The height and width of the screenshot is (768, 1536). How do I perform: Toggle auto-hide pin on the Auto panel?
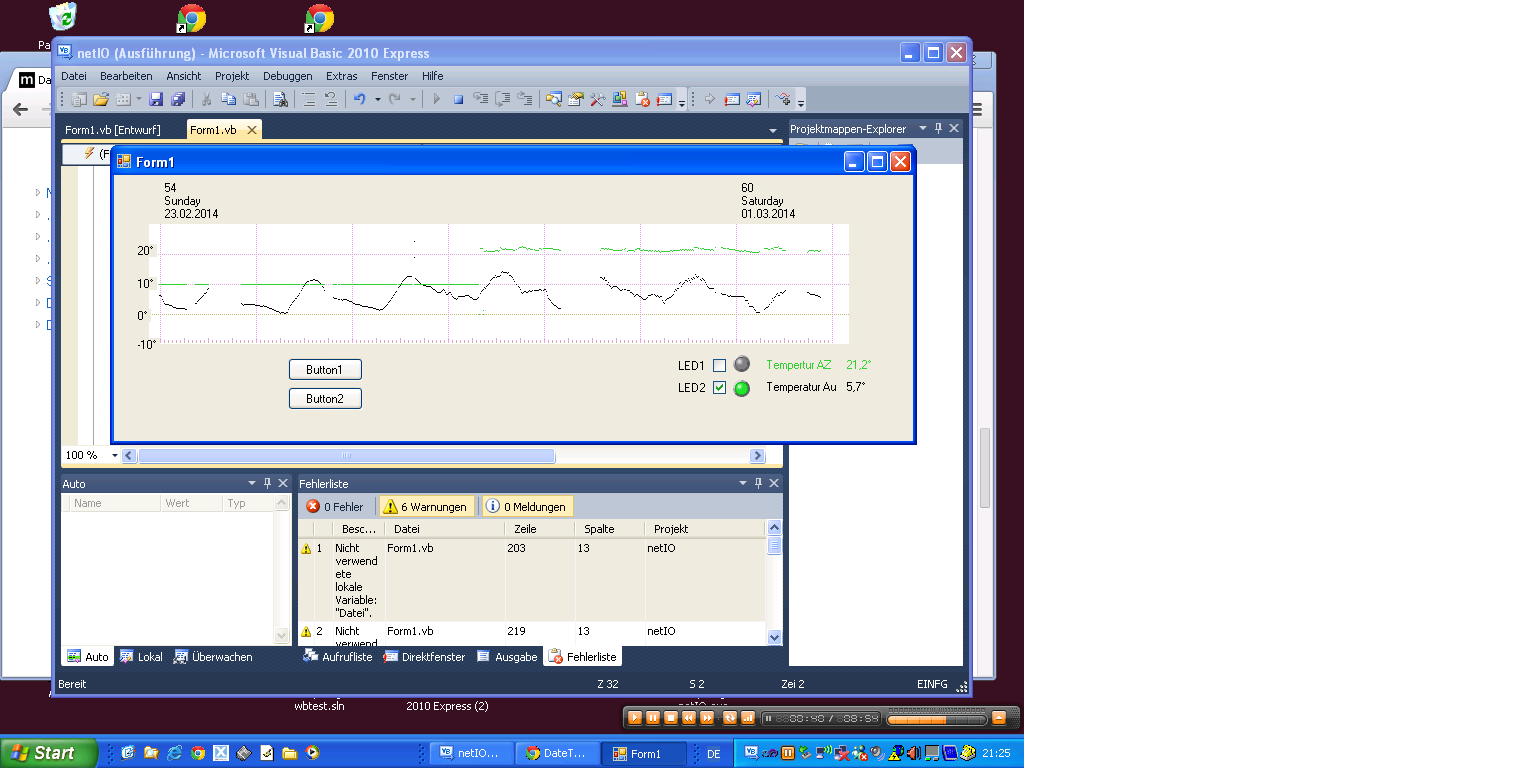pyautogui.click(x=267, y=483)
